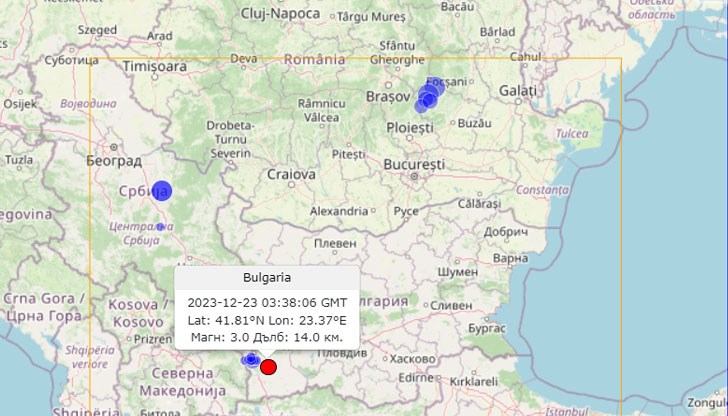Click the Варна city label on the coast

510,257
